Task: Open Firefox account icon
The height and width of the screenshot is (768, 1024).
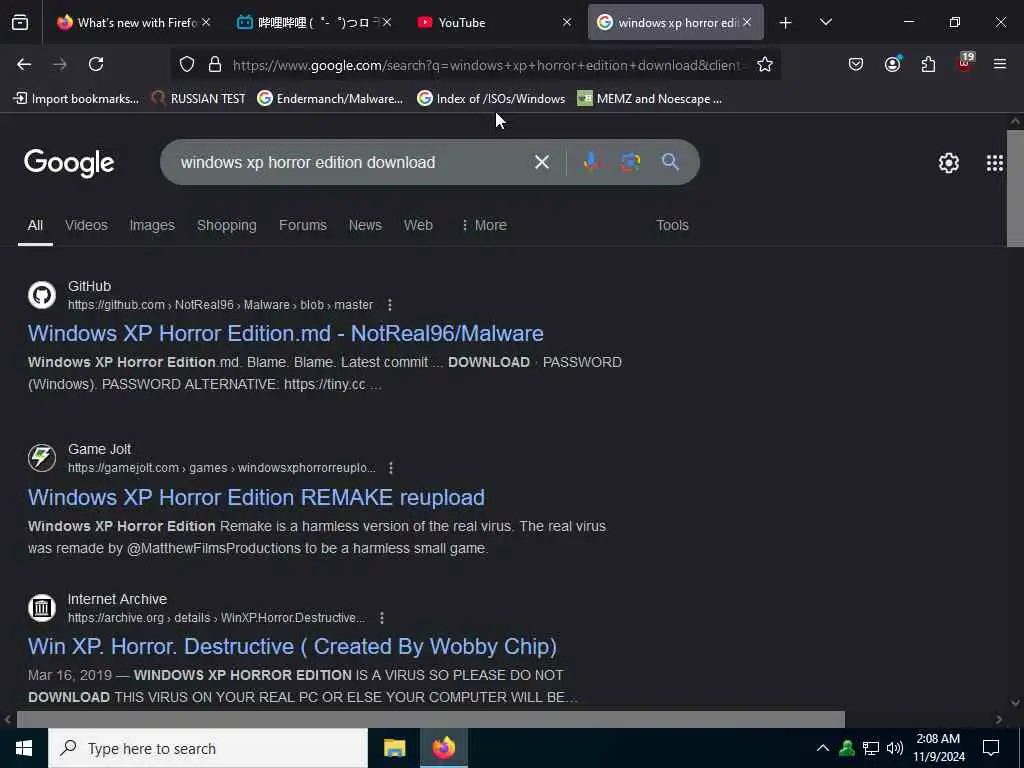Action: pyautogui.click(x=892, y=64)
